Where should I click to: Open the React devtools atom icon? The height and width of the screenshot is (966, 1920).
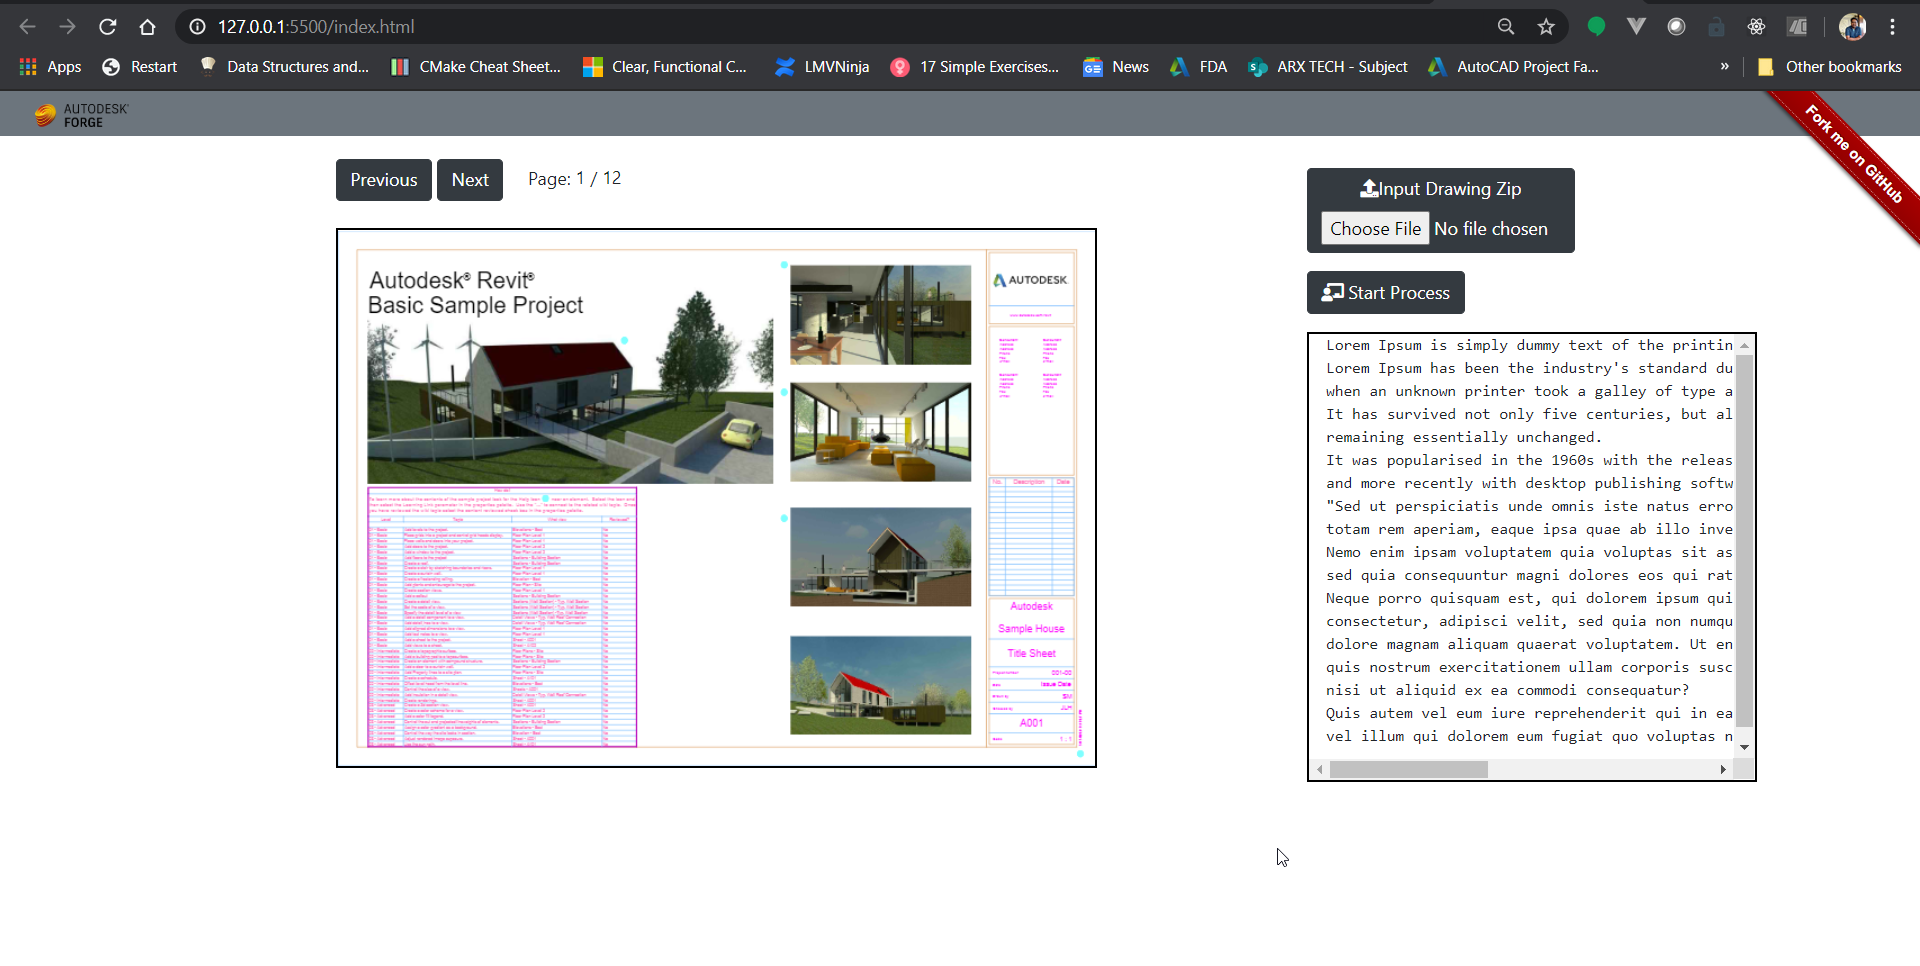click(1756, 27)
